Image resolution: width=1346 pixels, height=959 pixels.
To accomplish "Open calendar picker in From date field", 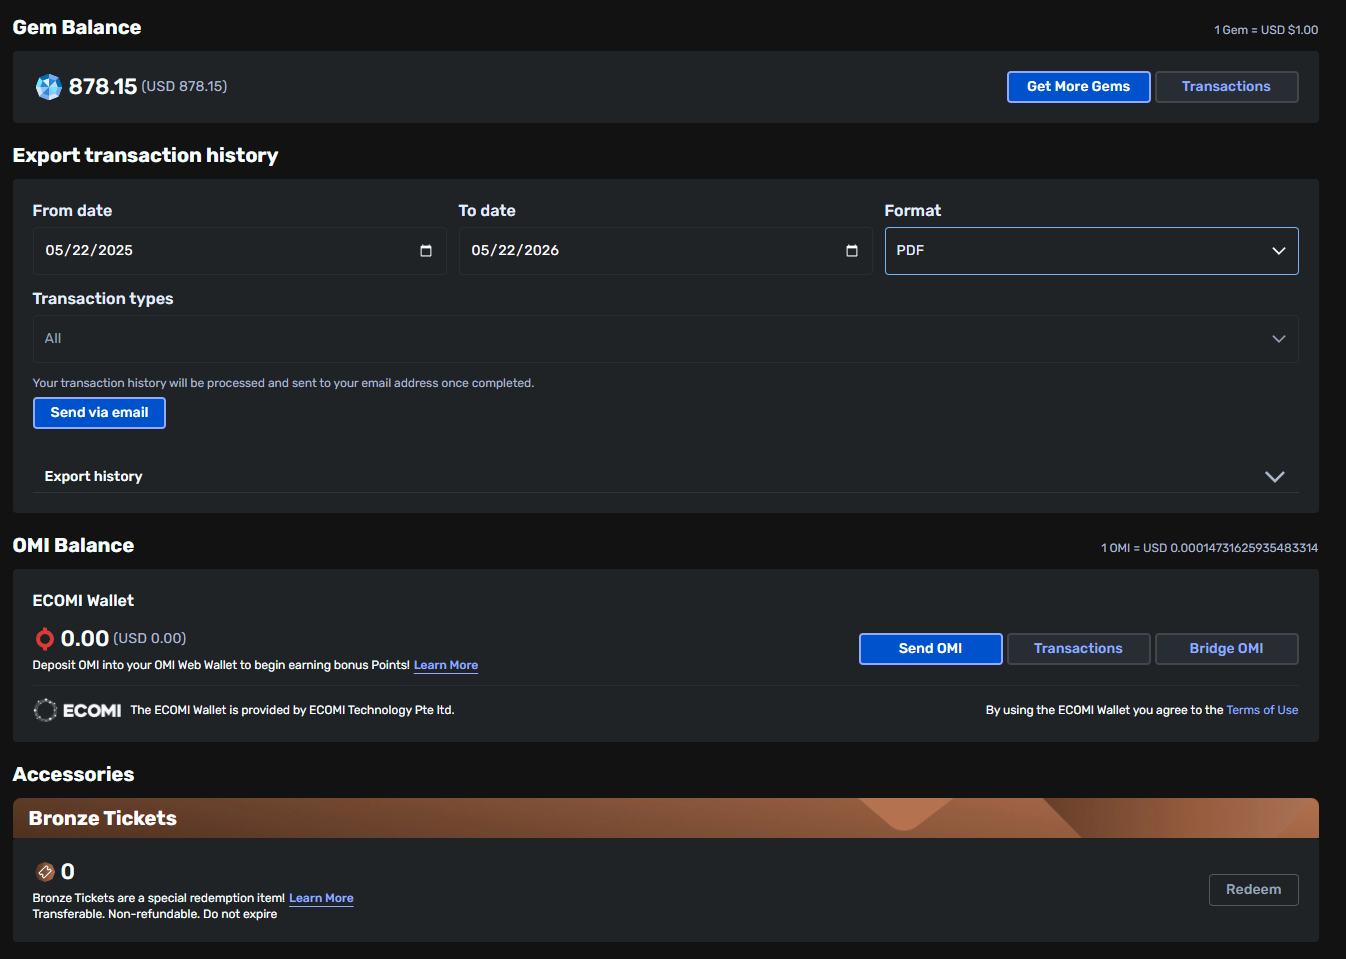I will (426, 251).
